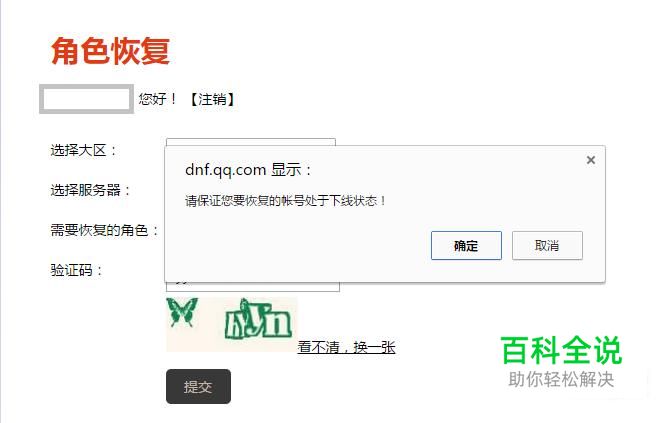Click the 角色恢复 page heading
Viewport: 672px width, 423px height.
tap(111, 51)
